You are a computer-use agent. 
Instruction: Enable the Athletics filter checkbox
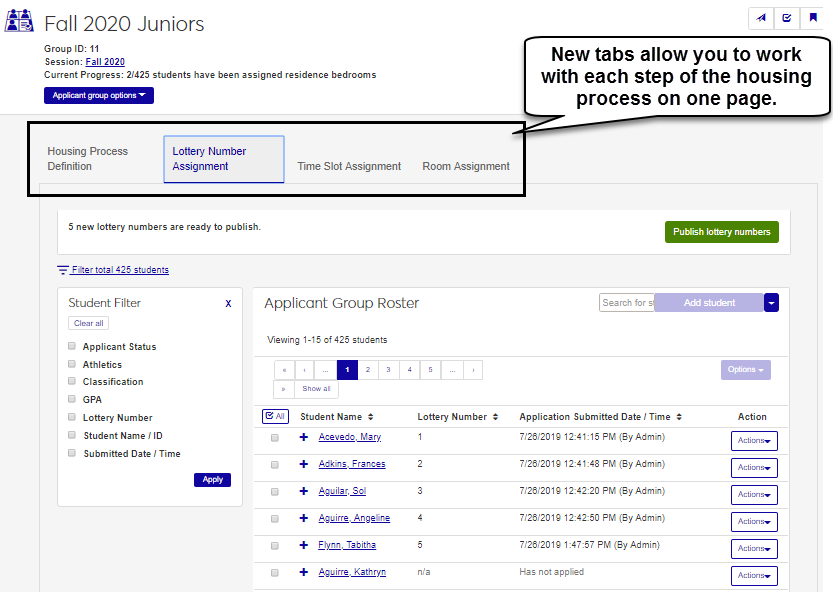[x=71, y=364]
